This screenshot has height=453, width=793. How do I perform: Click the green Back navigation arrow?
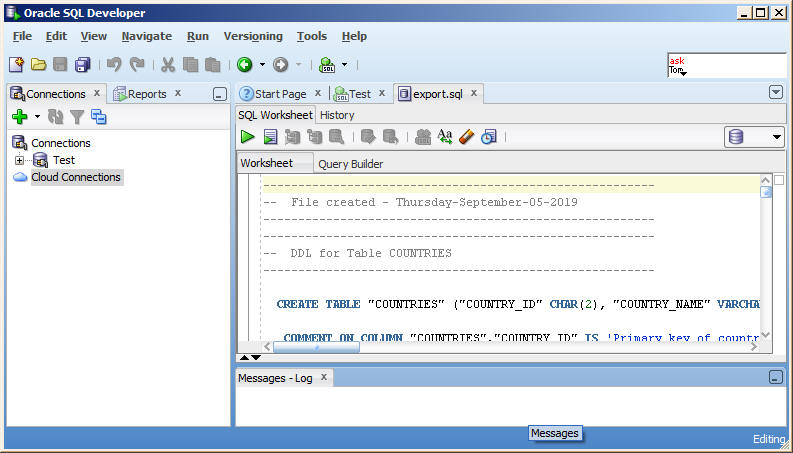click(244, 65)
